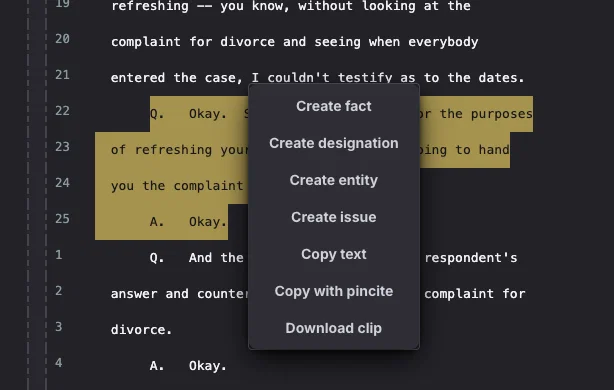
Task: Click highlighted text 'of refreshing your'
Action: (x=179, y=150)
